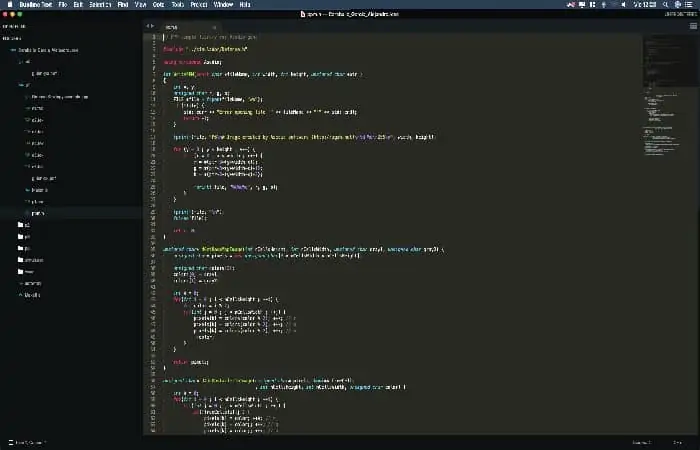
Task: Click the syntax selector in the status bar
Action: (677, 442)
